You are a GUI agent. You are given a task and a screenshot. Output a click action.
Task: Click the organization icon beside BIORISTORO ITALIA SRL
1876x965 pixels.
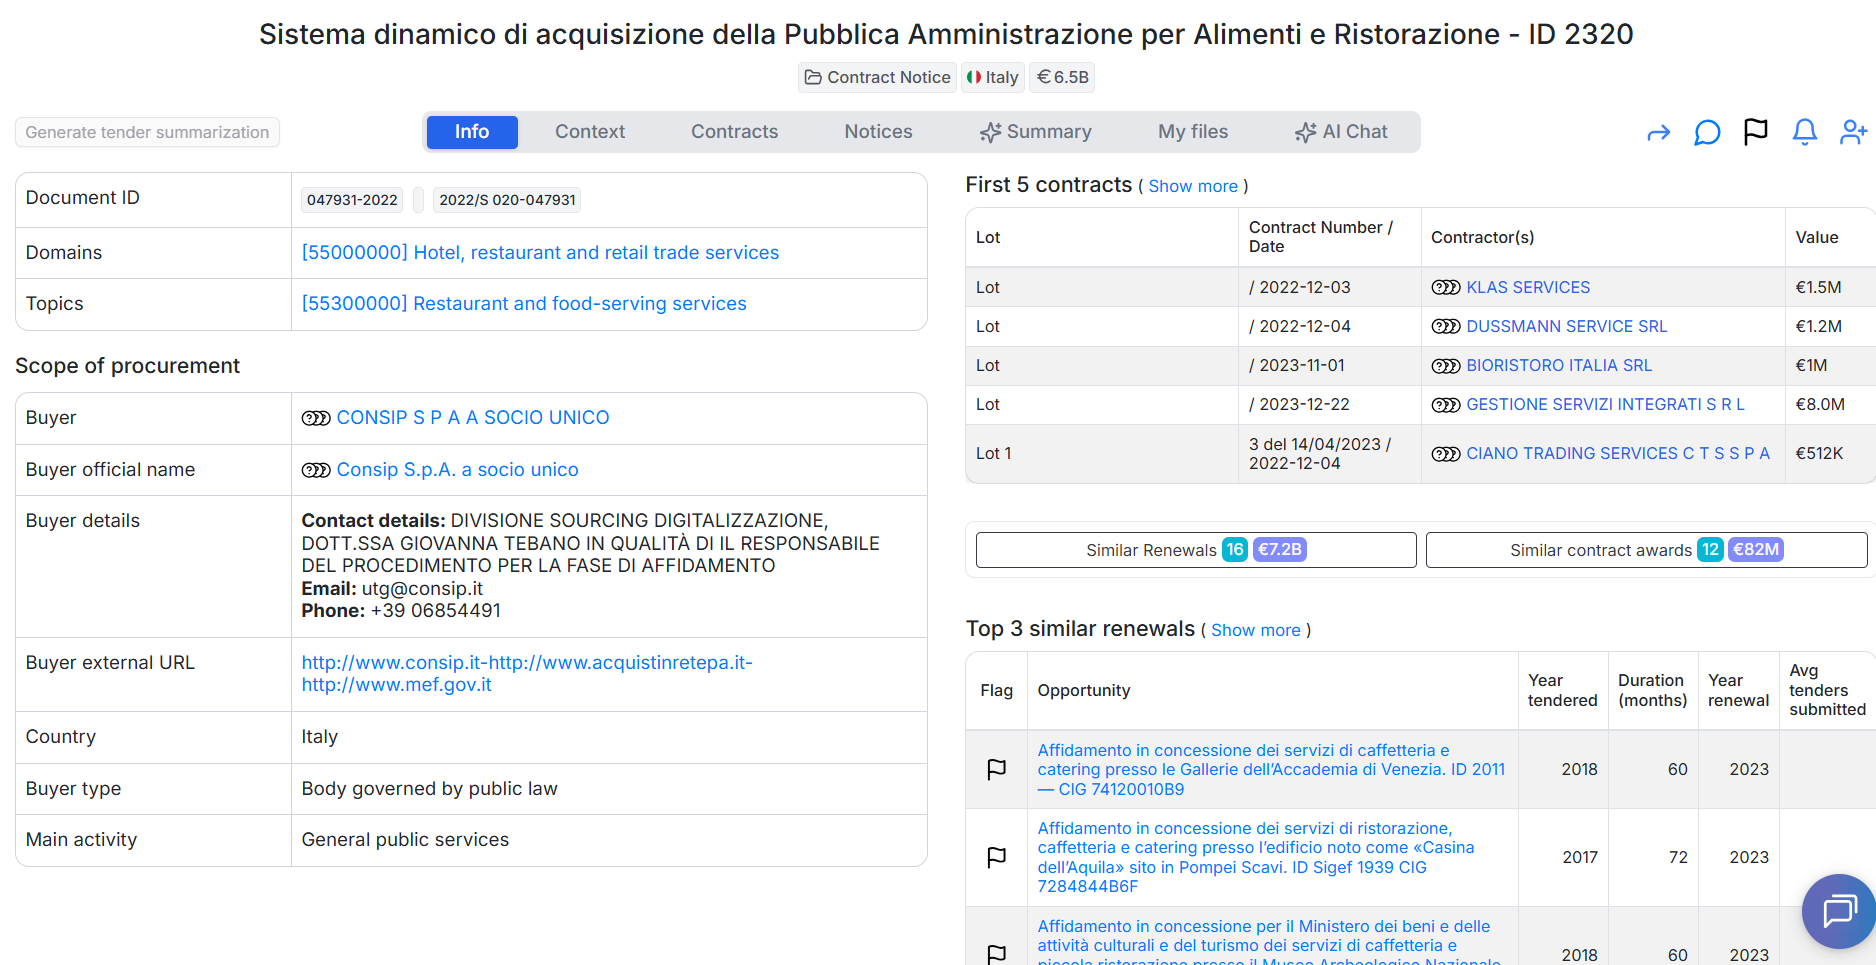pyautogui.click(x=1446, y=366)
